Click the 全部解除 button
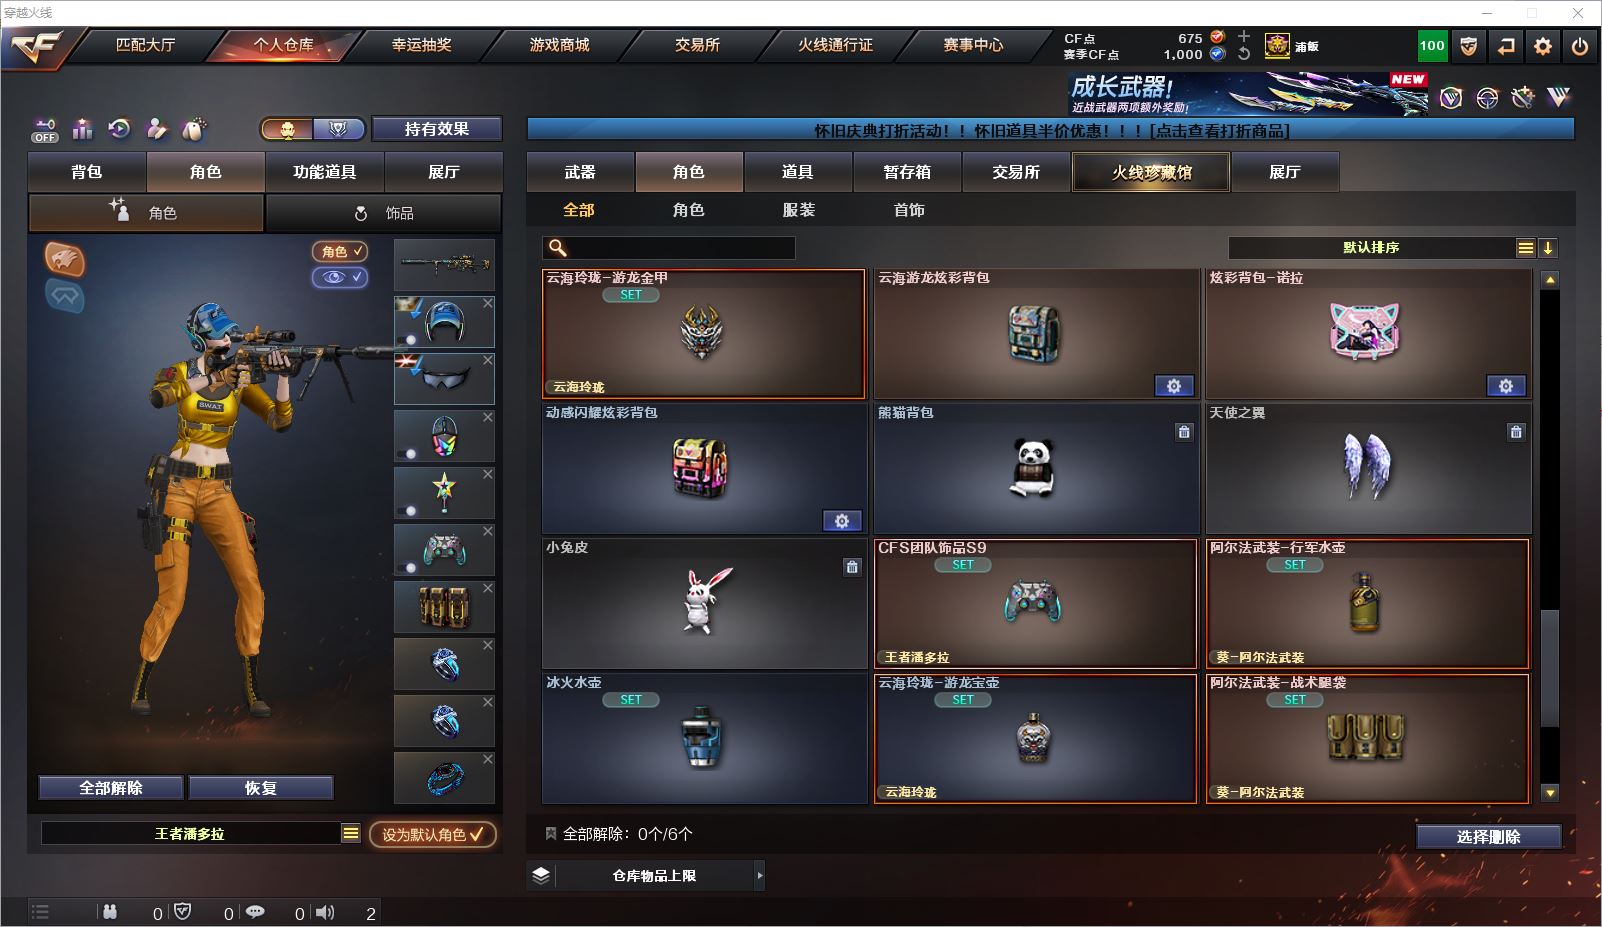Screen dimensions: 1602x927 point(111,788)
